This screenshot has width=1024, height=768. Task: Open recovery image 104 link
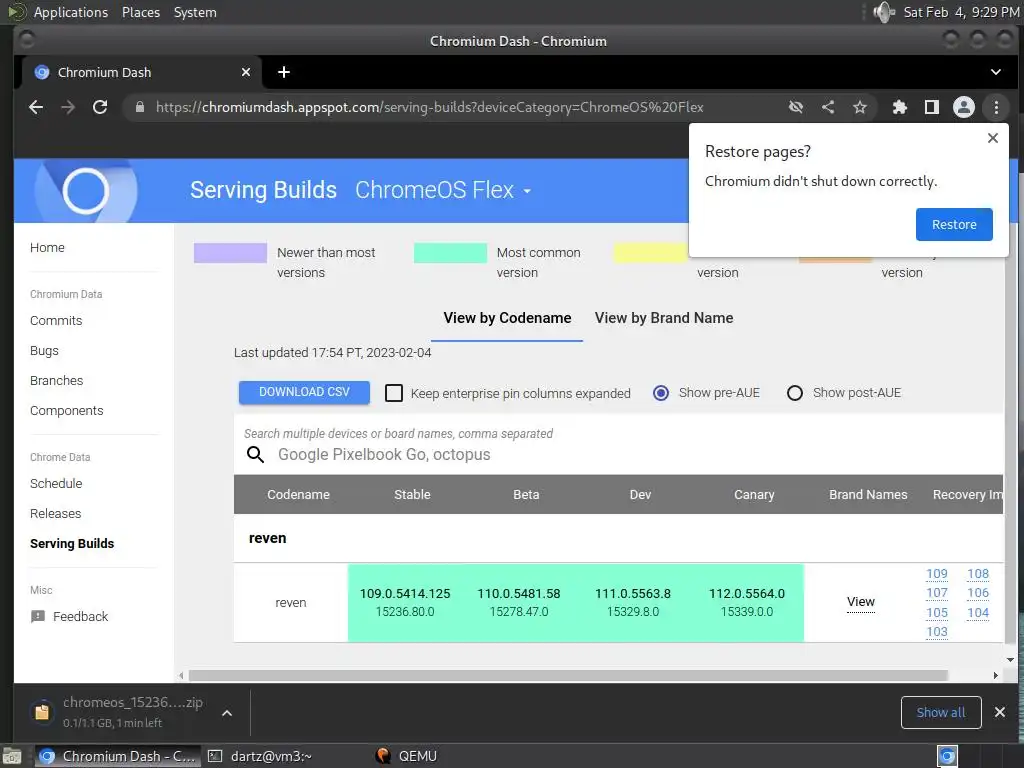pos(978,613)
